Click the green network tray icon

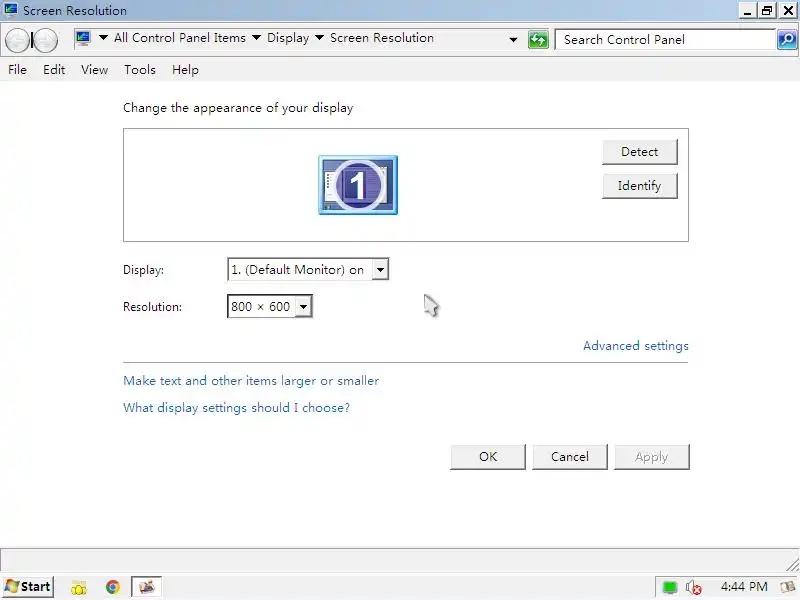point(669,587)
